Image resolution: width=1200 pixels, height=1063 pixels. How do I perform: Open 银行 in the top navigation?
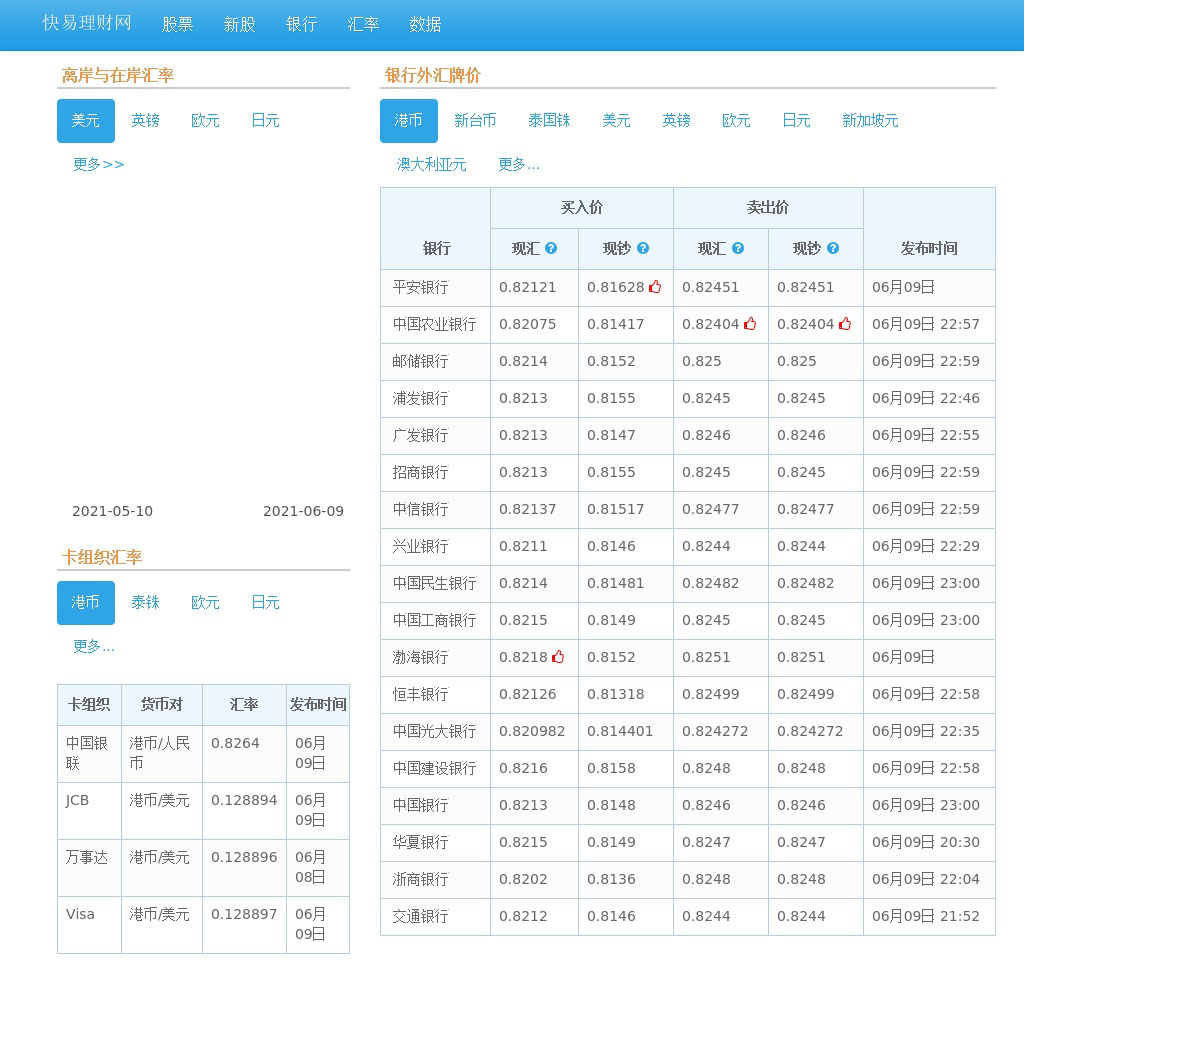(301, 24)
